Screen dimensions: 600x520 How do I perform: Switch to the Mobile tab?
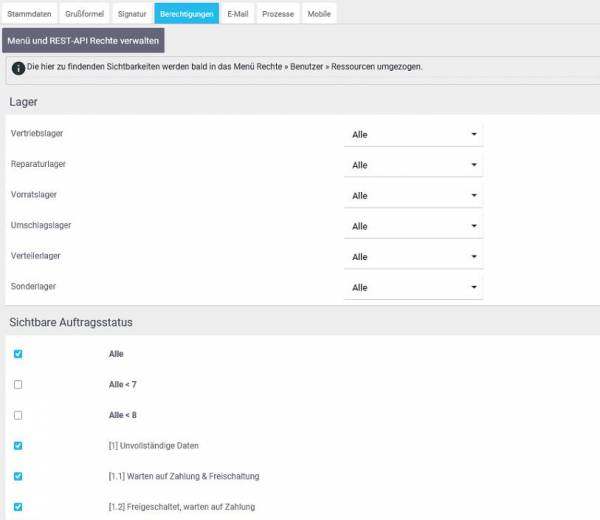click(318, 14)
